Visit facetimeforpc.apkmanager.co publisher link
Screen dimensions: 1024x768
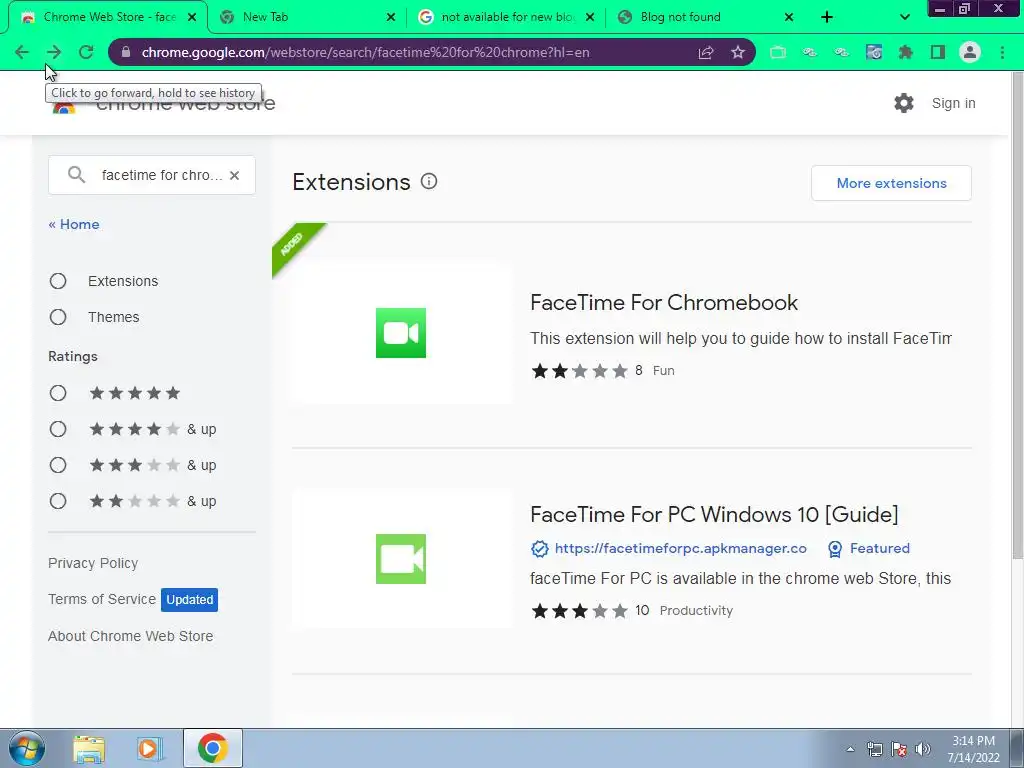pos(680,549)
